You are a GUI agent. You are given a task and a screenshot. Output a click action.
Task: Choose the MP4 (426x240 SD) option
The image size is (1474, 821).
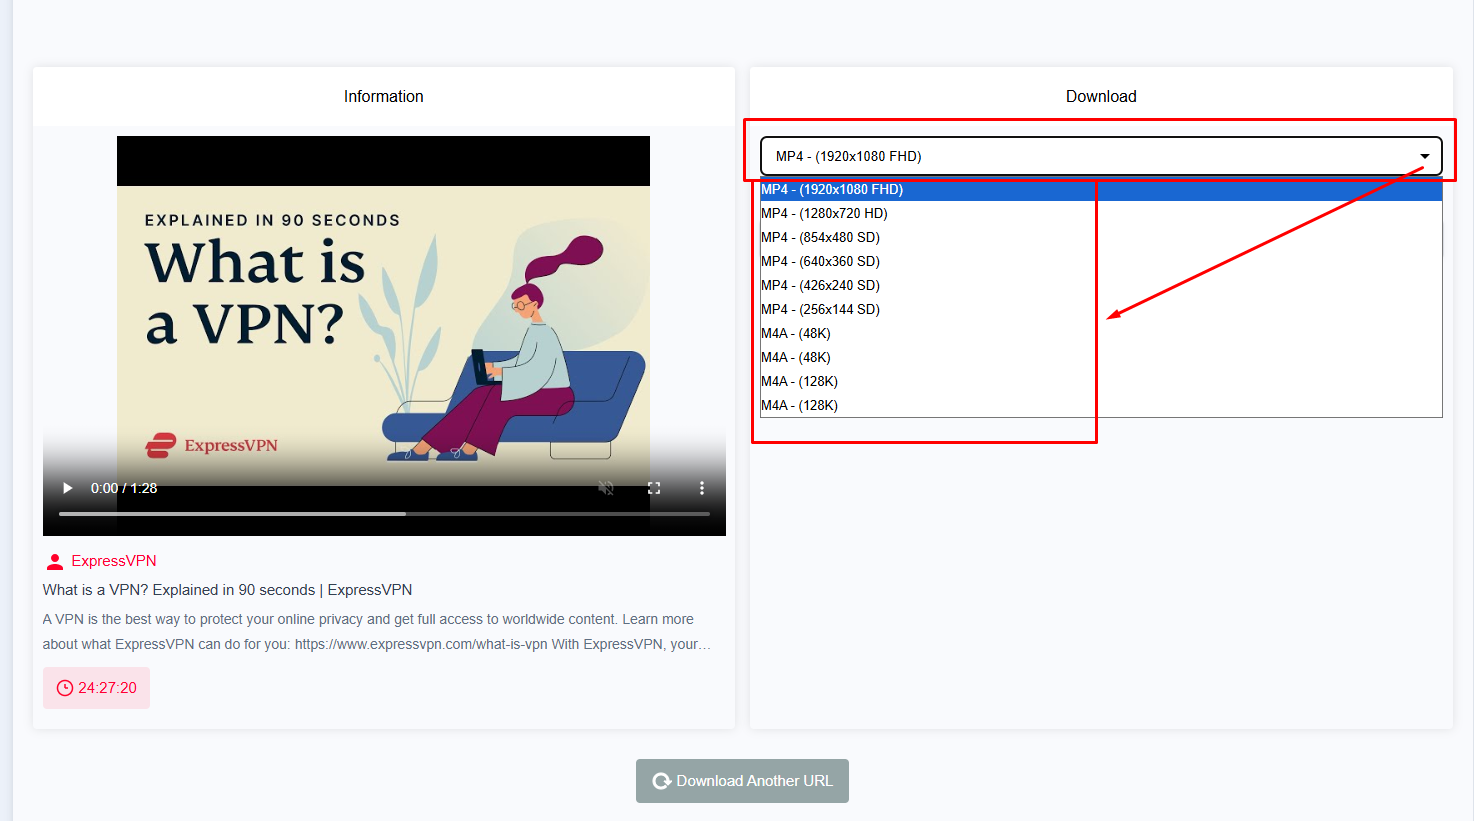coord(820,285)
